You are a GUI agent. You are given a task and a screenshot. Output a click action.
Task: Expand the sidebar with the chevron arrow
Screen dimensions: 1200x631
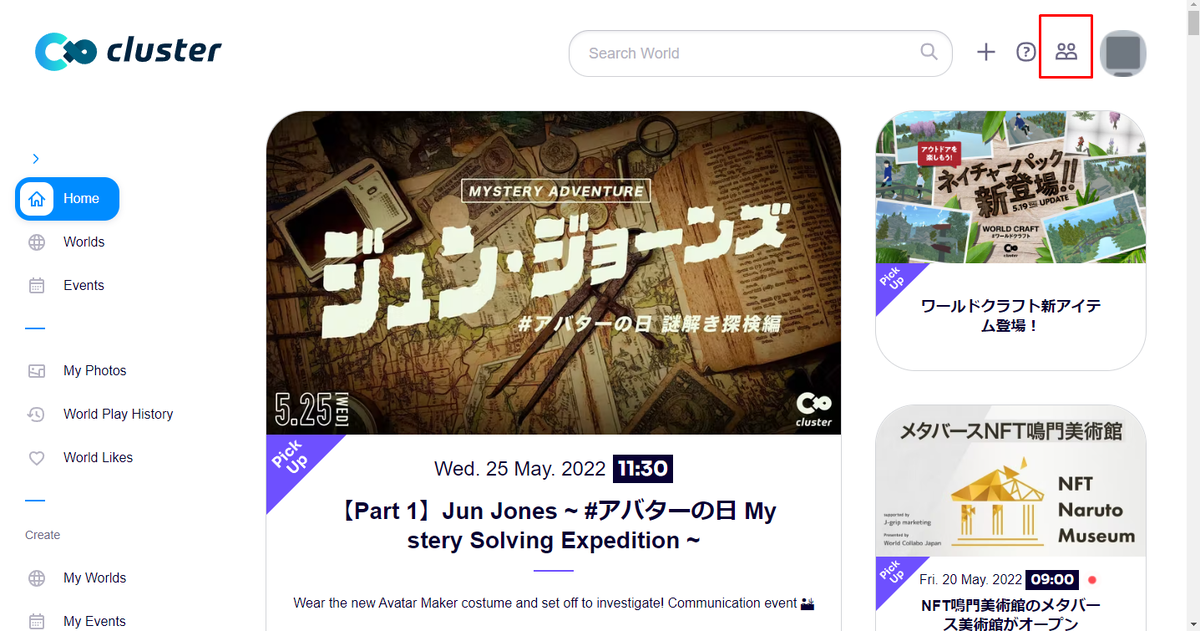(35, 159)
